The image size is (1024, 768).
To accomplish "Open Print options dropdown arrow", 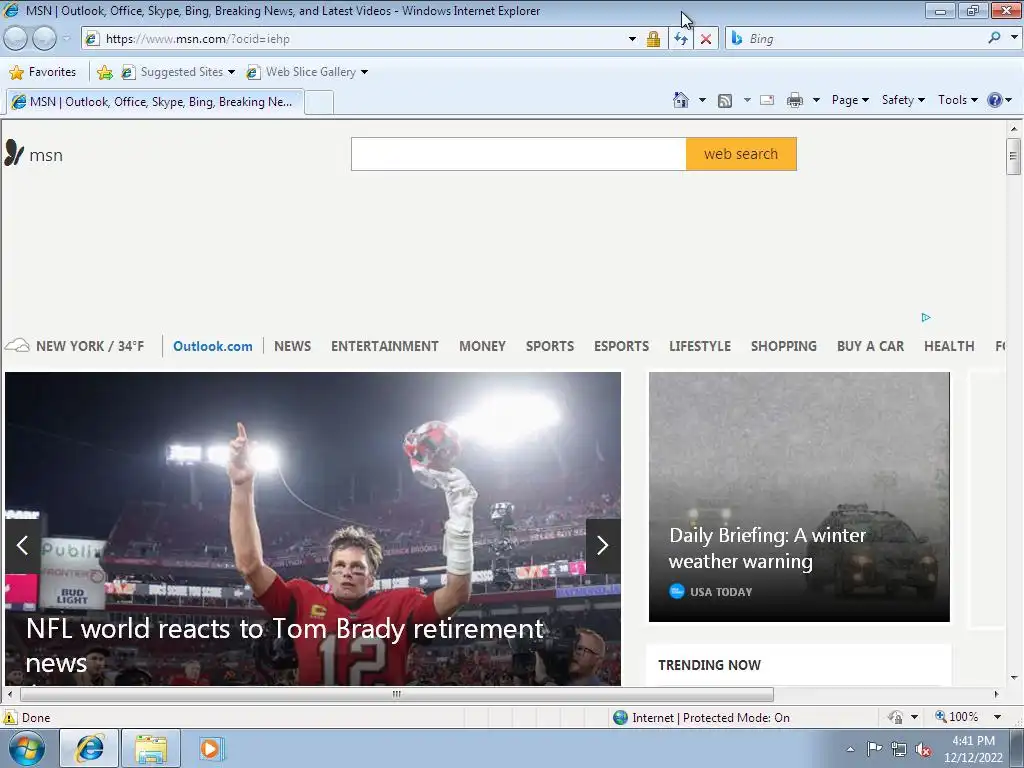I will [x=816, y=100].
